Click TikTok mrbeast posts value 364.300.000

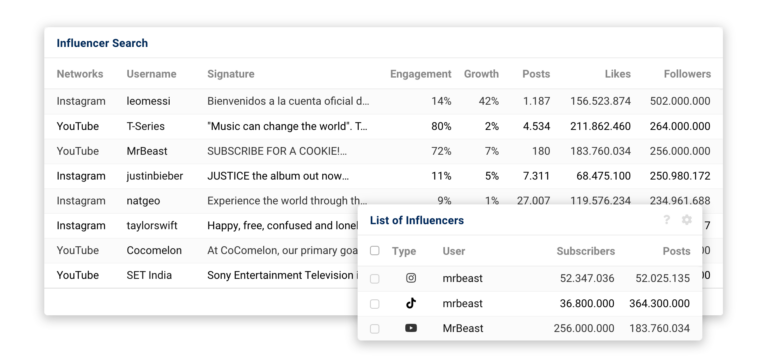pos(659,303)
